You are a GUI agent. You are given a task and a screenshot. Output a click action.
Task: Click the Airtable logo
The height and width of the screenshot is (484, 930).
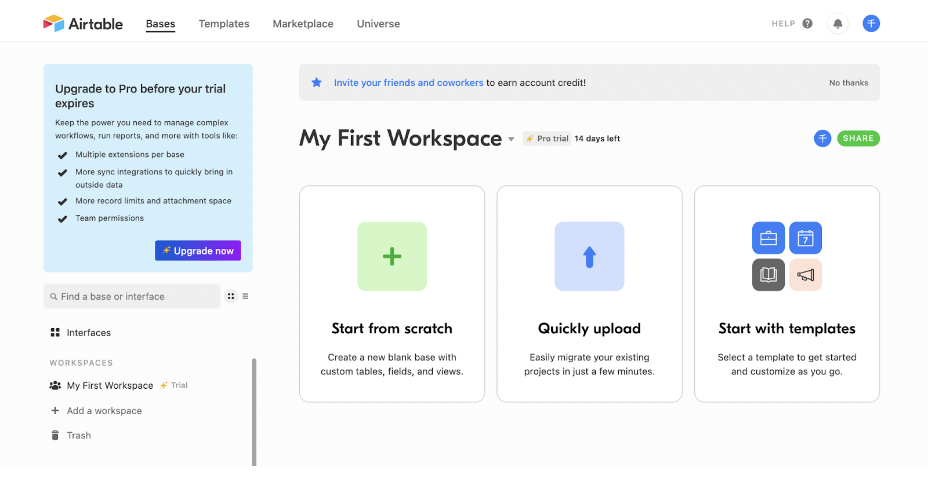(x=83, y=24)
